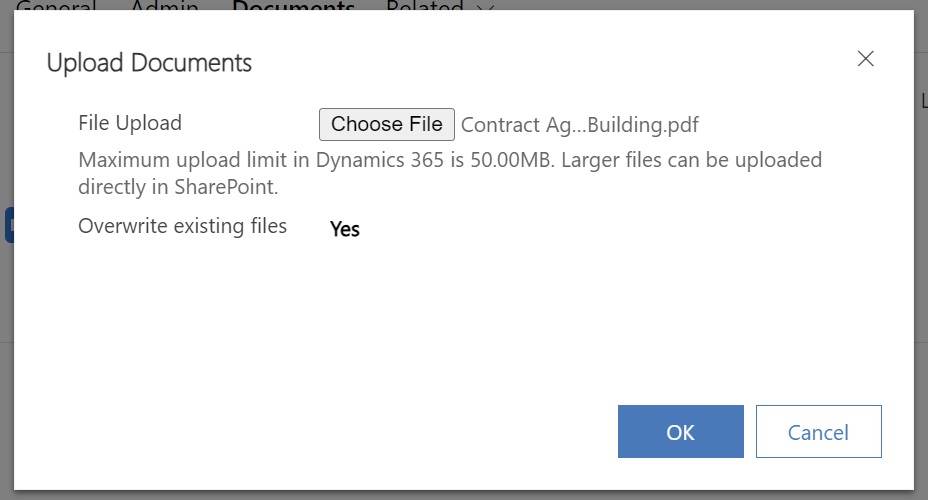This screenshot has width=928, height=500.
Task: Select the Contract Ag...Building.pdf file name
Action: [x=579, y=125]
